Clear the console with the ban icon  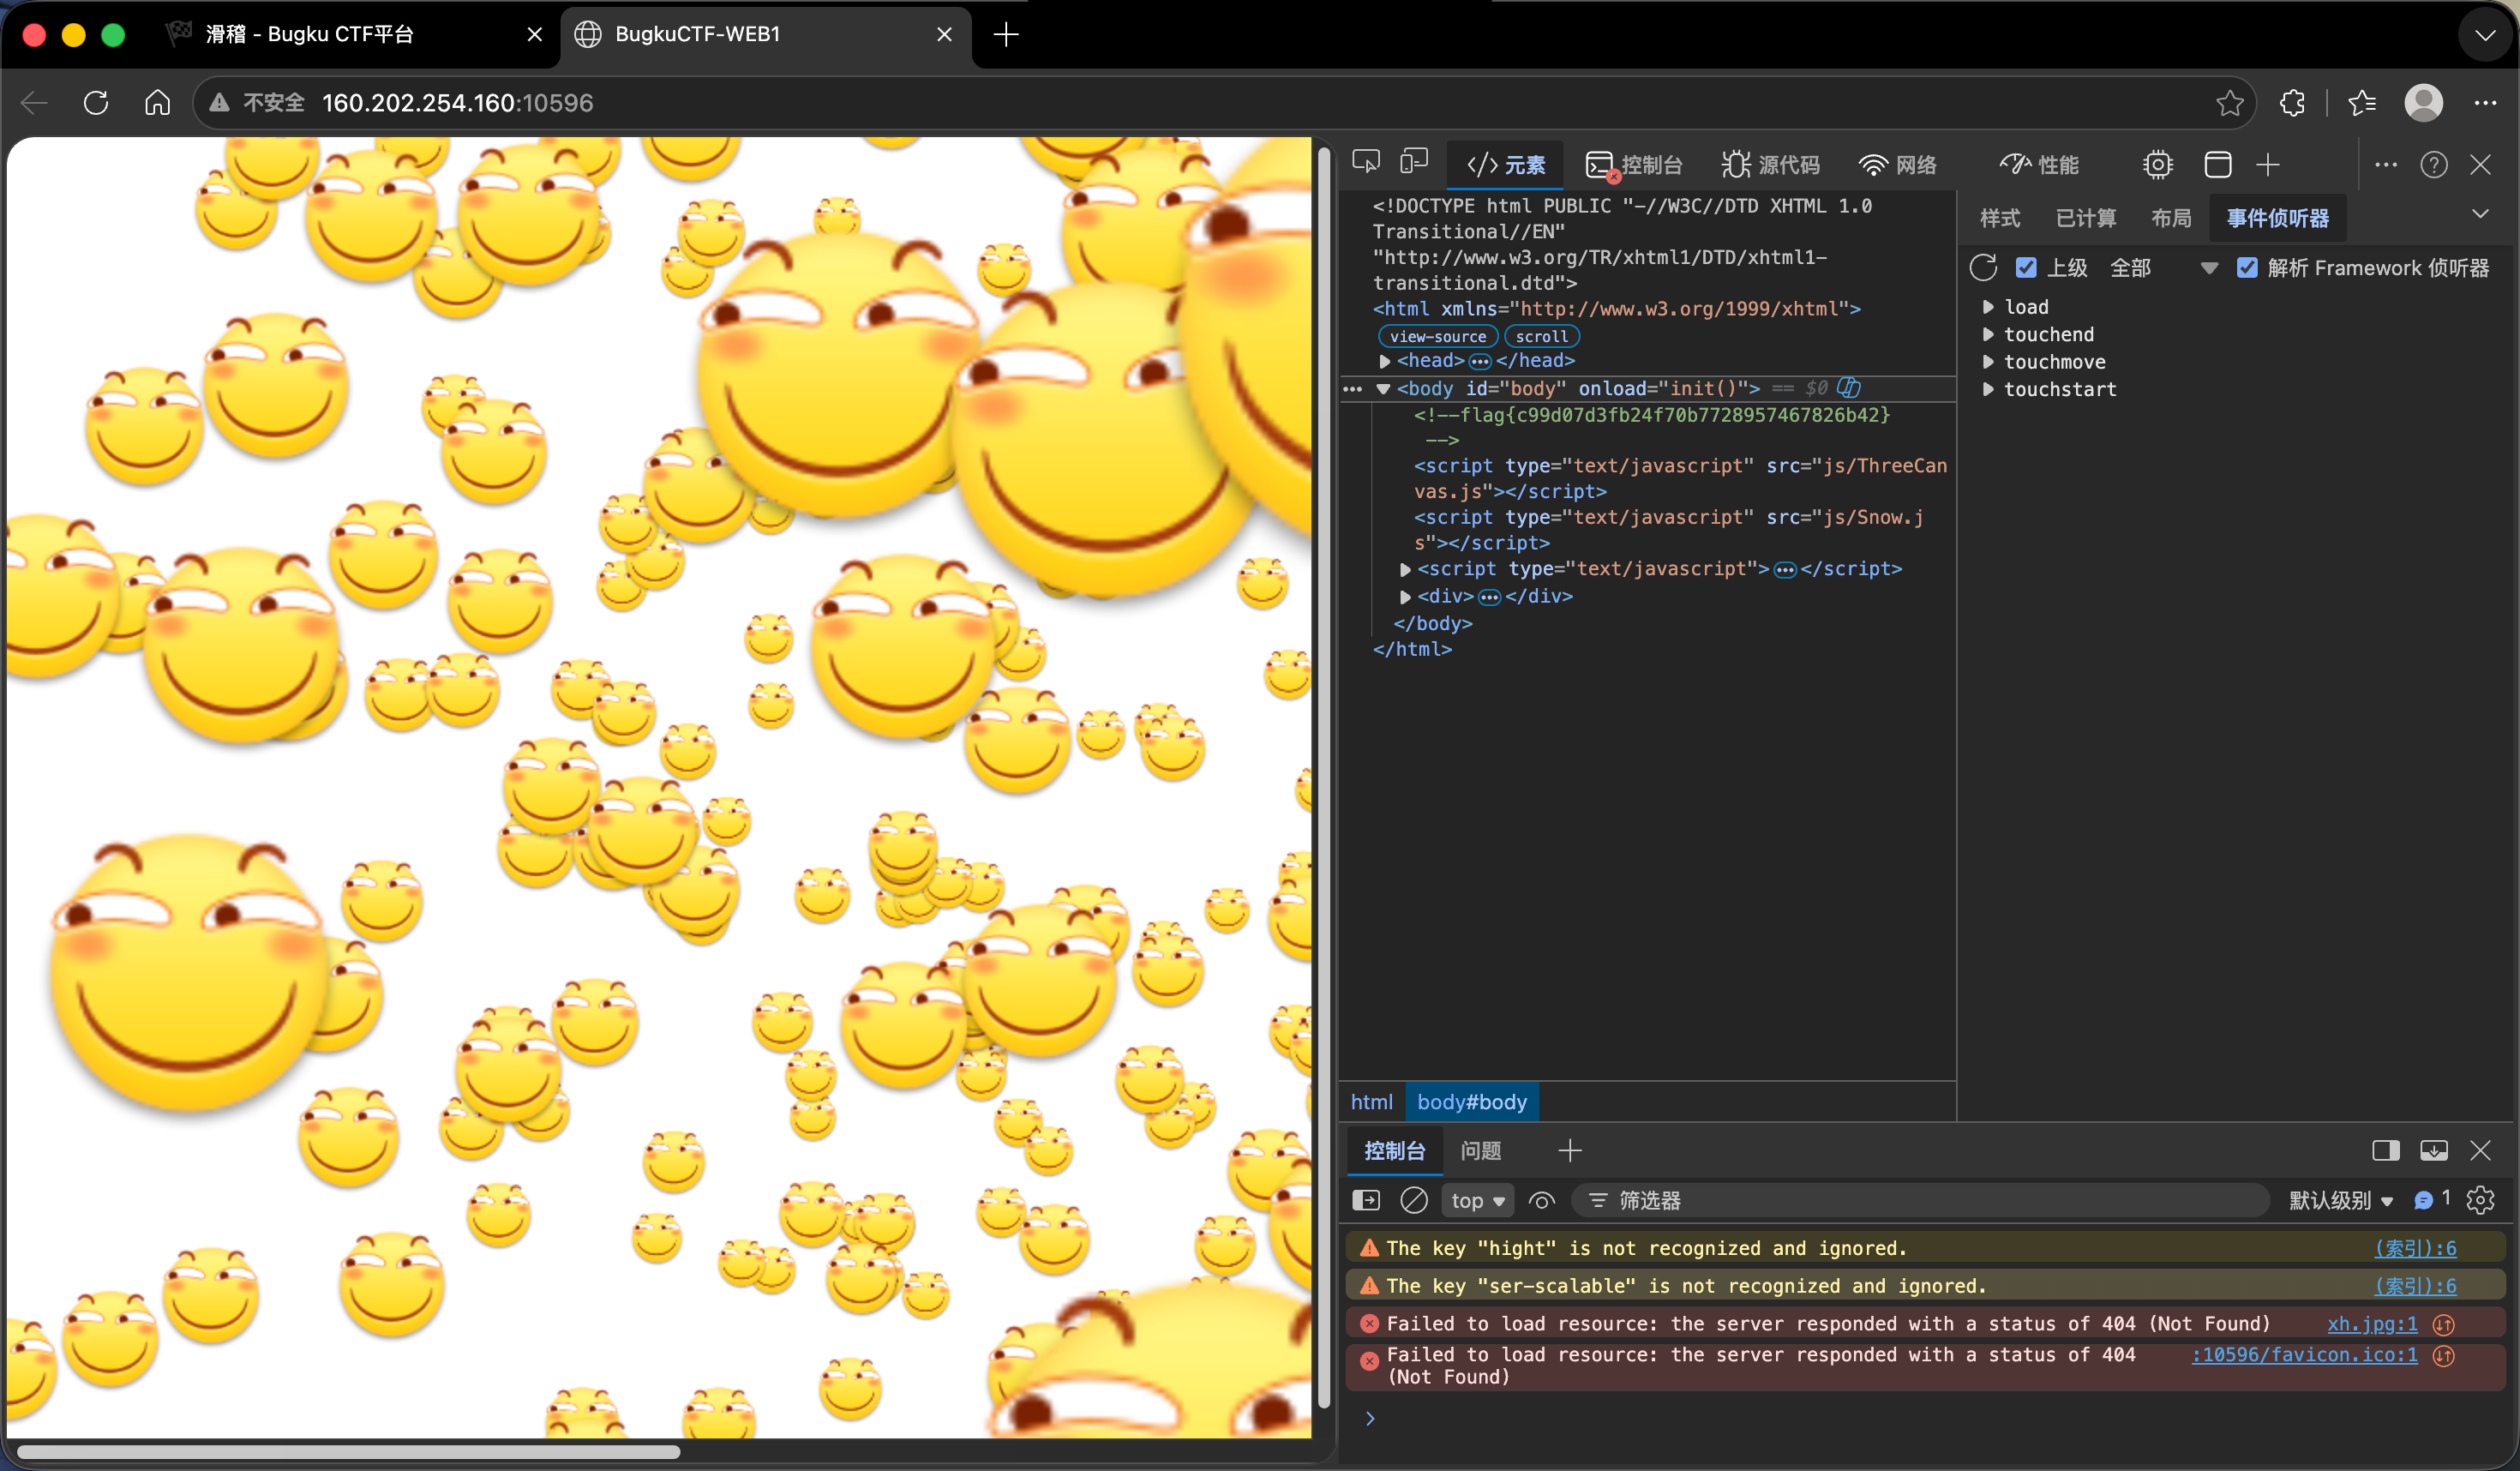1414,1200
